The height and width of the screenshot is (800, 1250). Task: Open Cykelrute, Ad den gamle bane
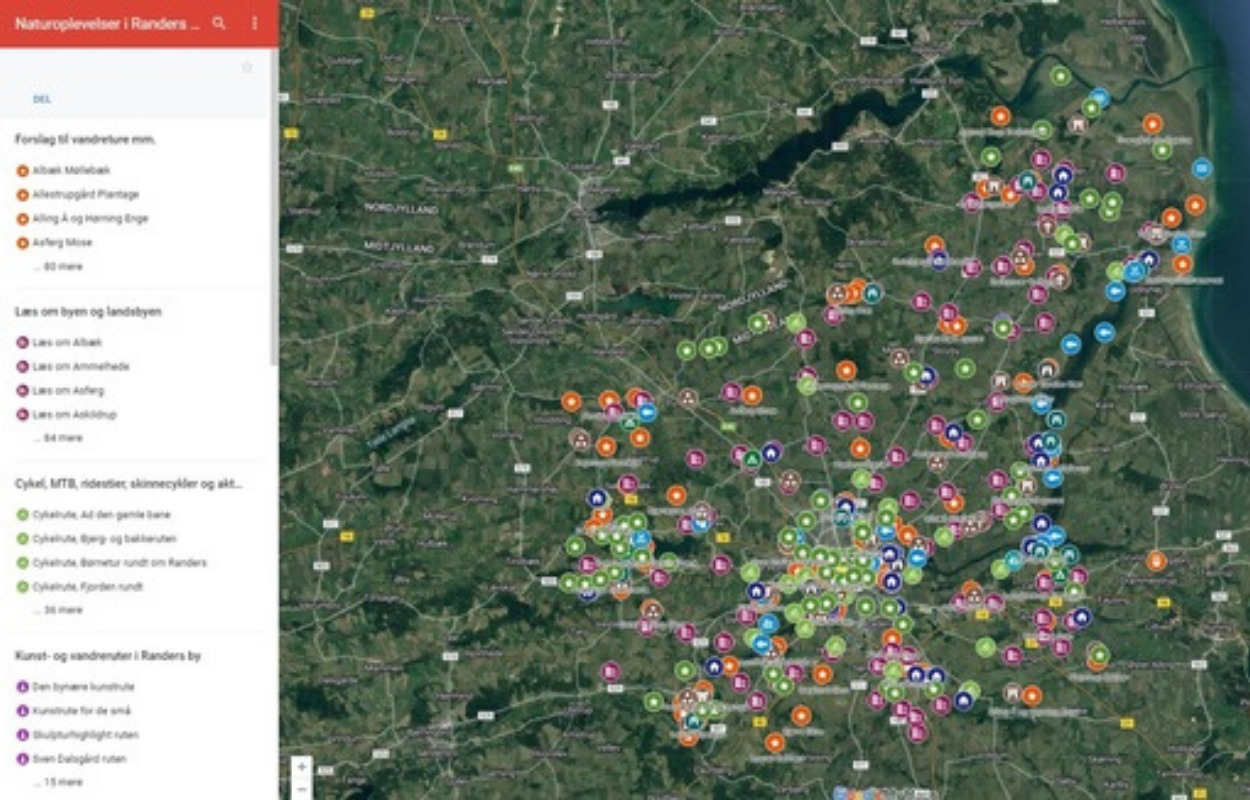click(x=101, y=515)
